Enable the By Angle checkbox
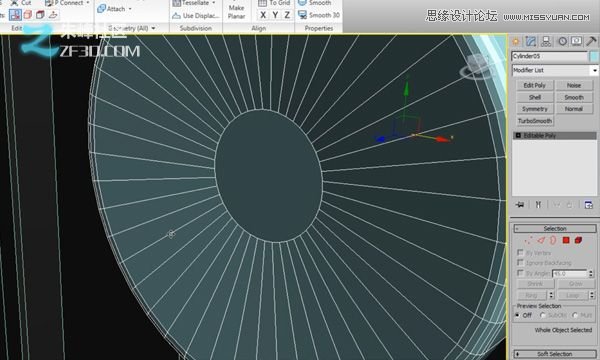This screenshot has height=360, width=600. click(520, 273)
